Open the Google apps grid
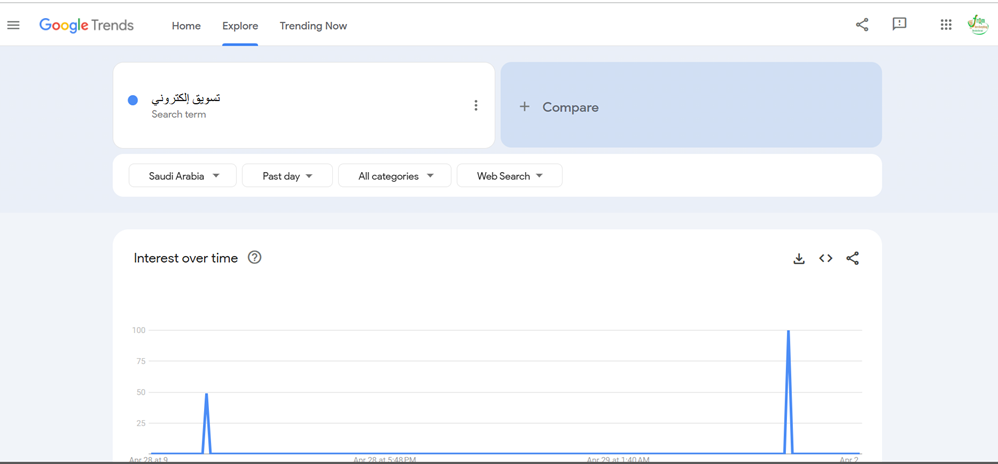The width and height of the screenshot is (998, 464). pos(945,25)
